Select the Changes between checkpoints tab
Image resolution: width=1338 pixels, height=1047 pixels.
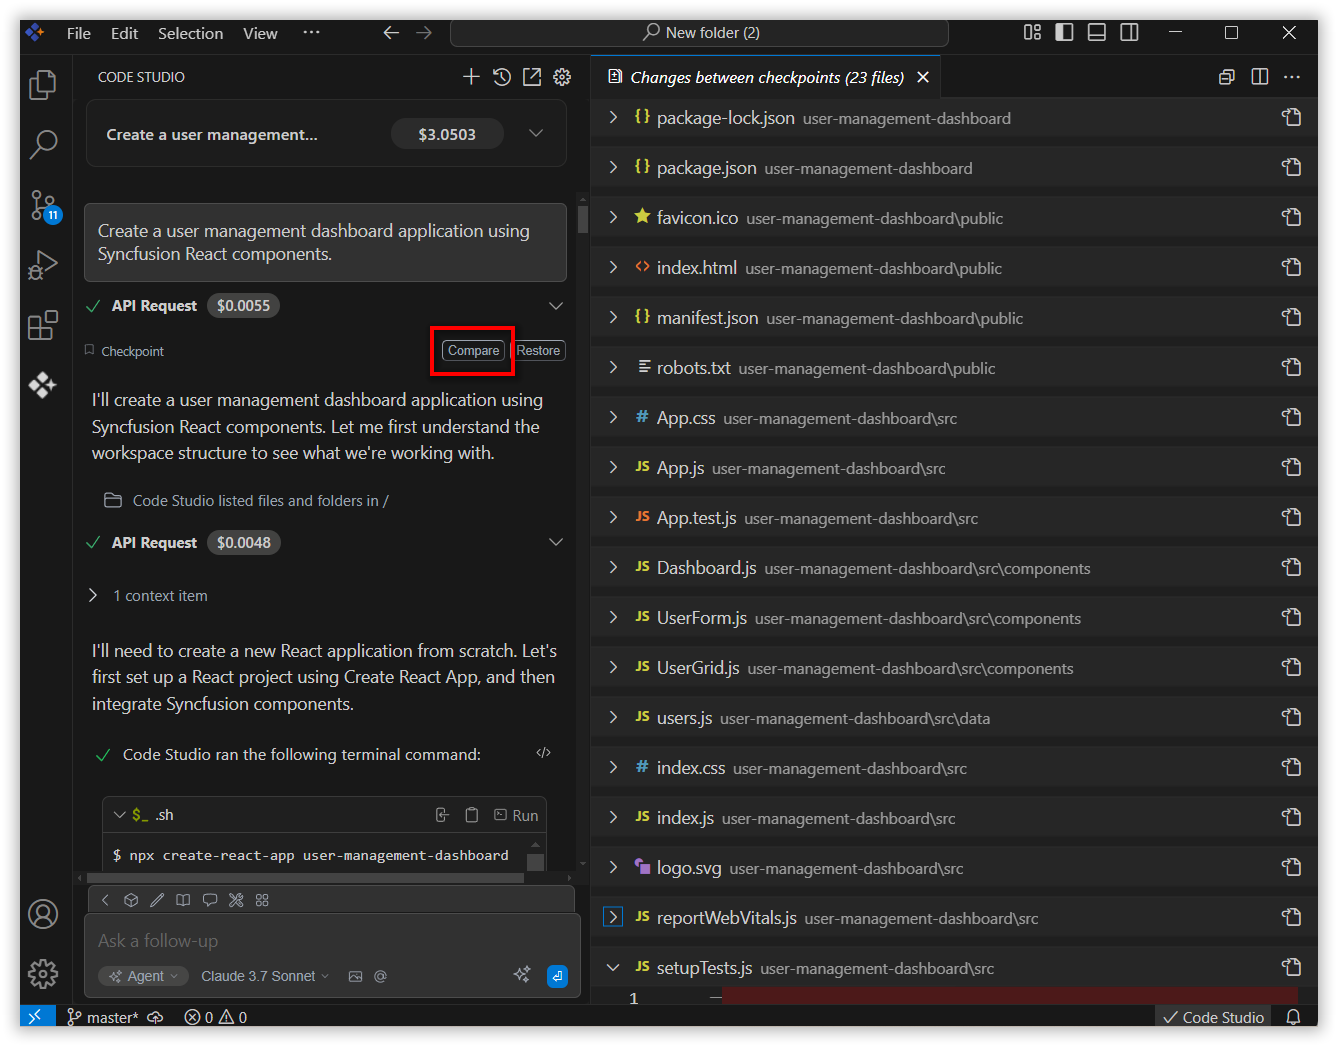767,77
